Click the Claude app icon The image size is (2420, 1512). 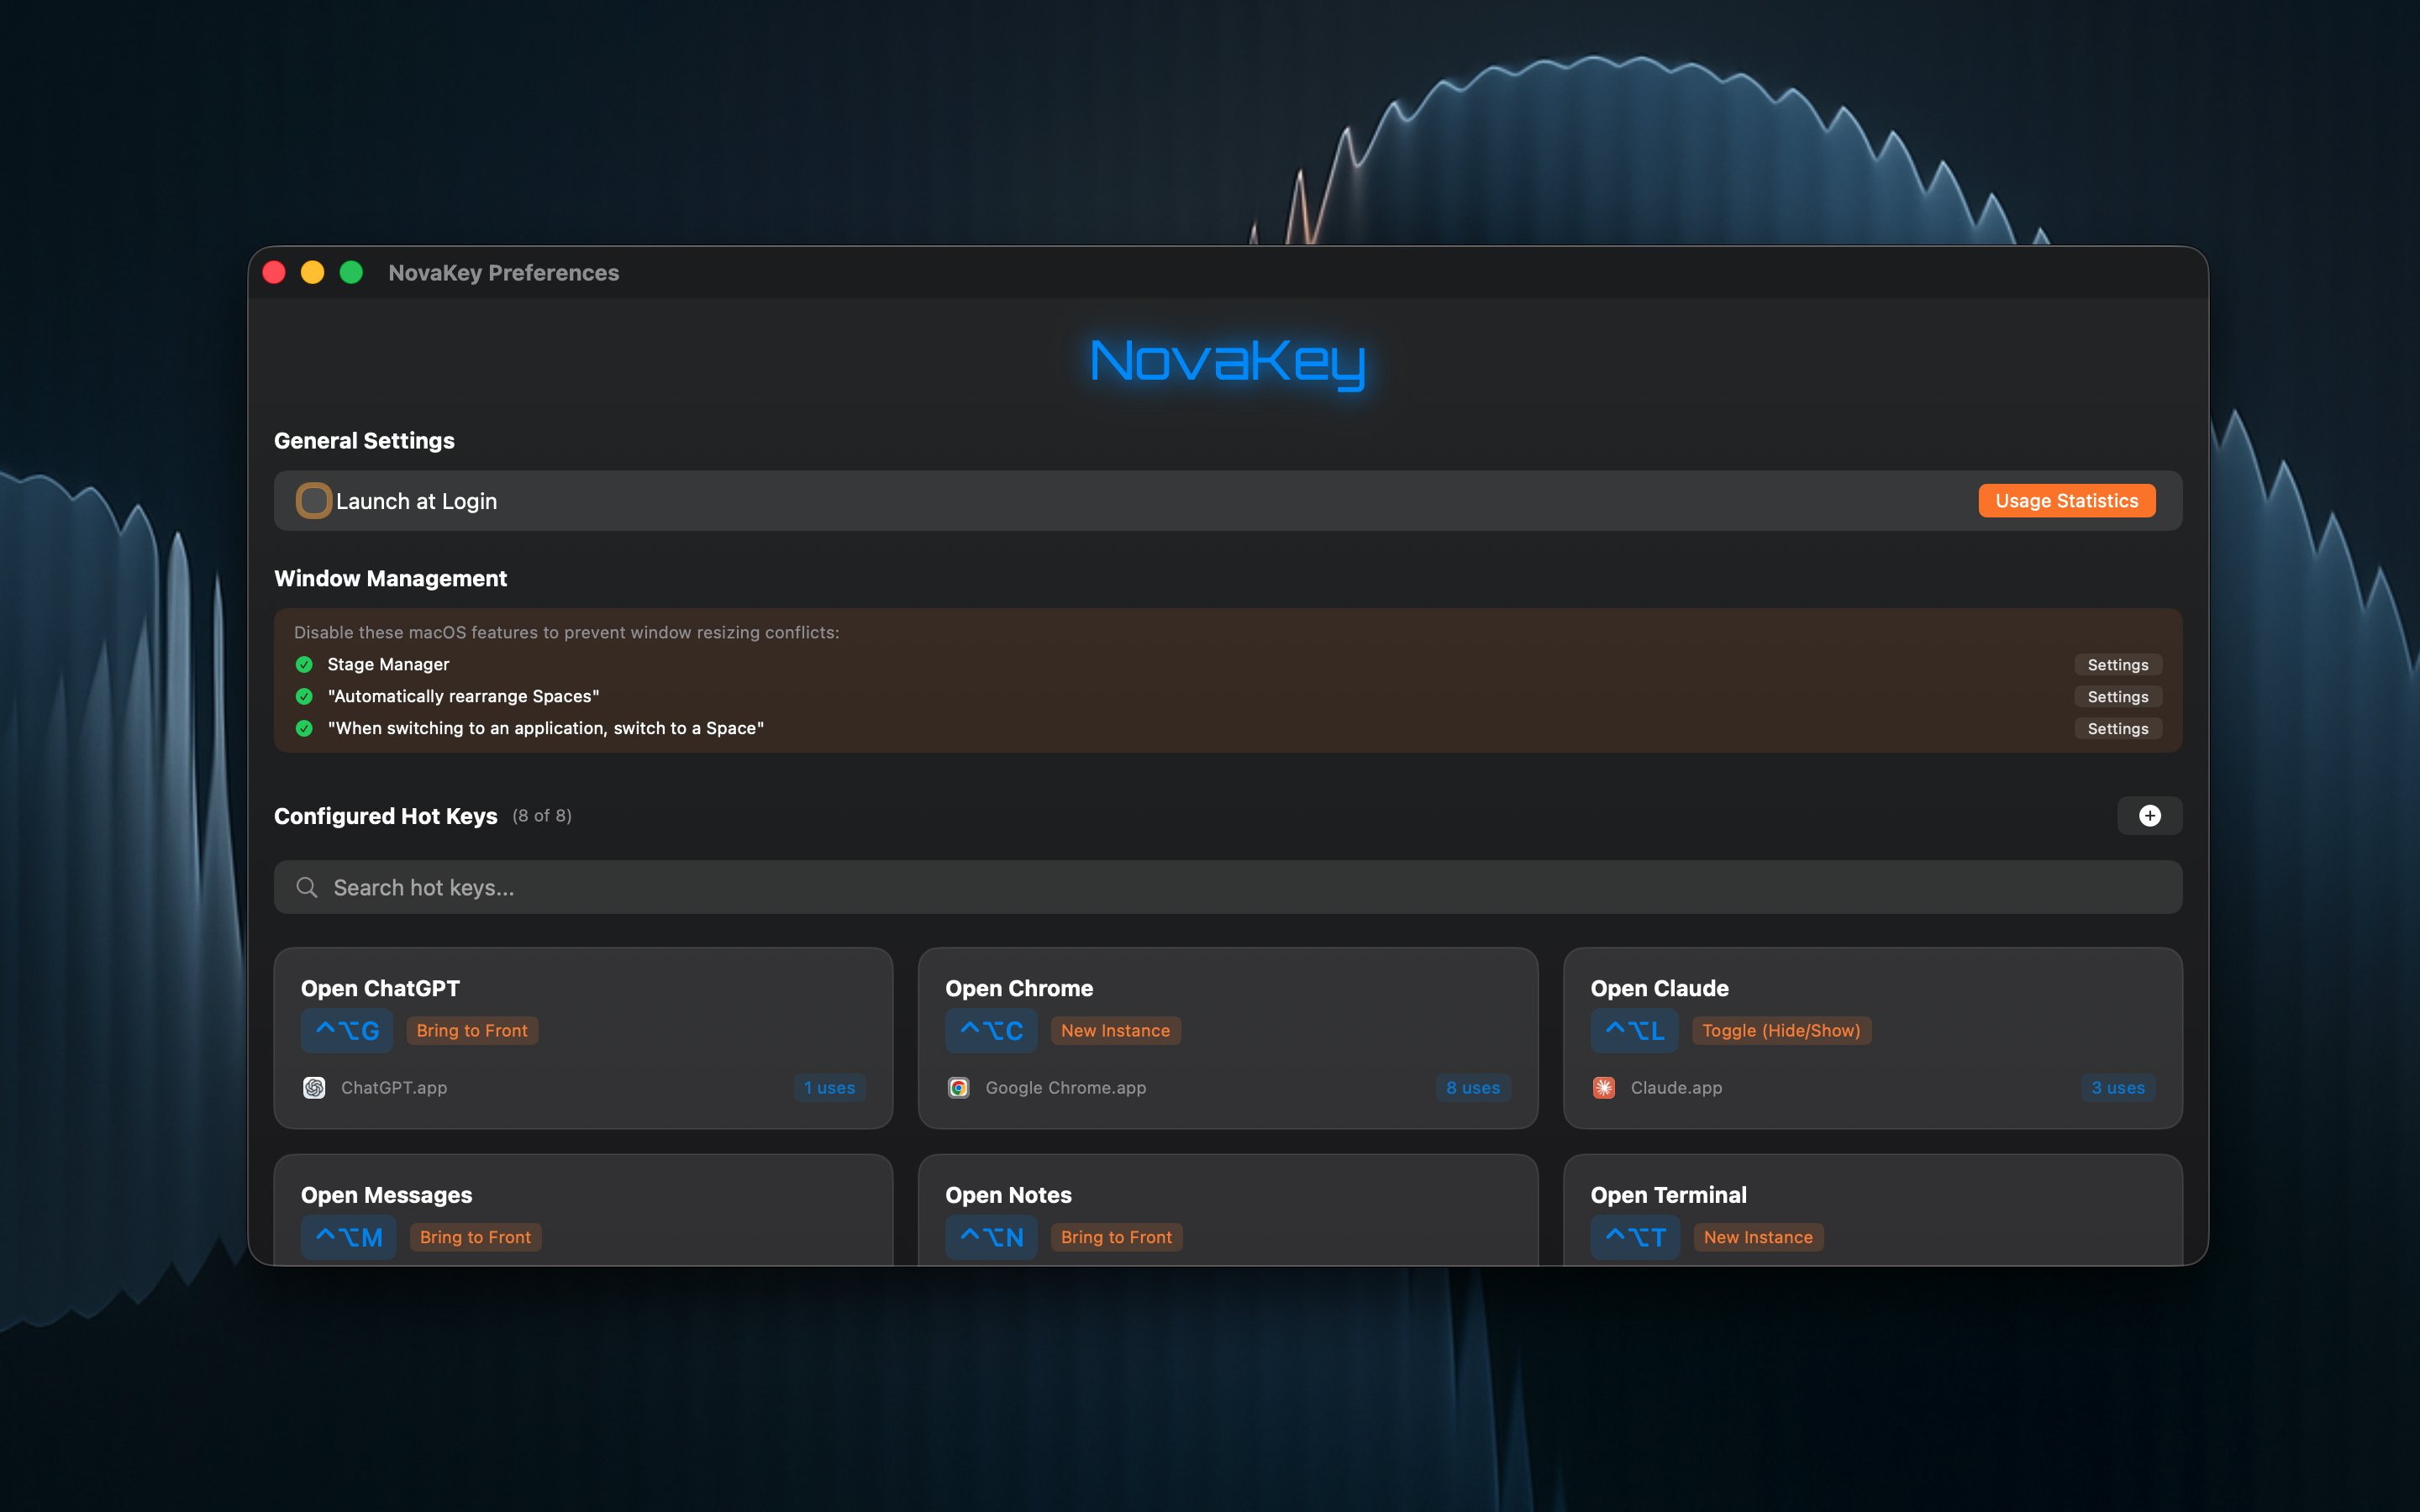pos(1603,1088)
